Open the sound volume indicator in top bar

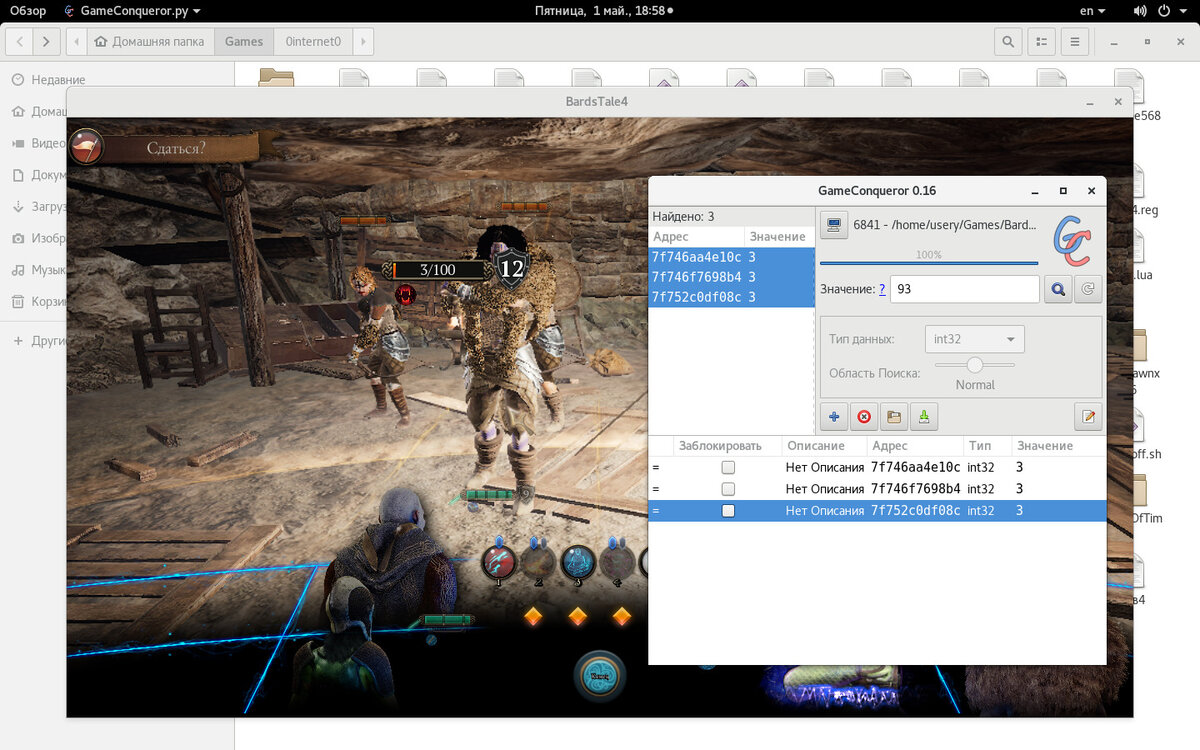1139,10
